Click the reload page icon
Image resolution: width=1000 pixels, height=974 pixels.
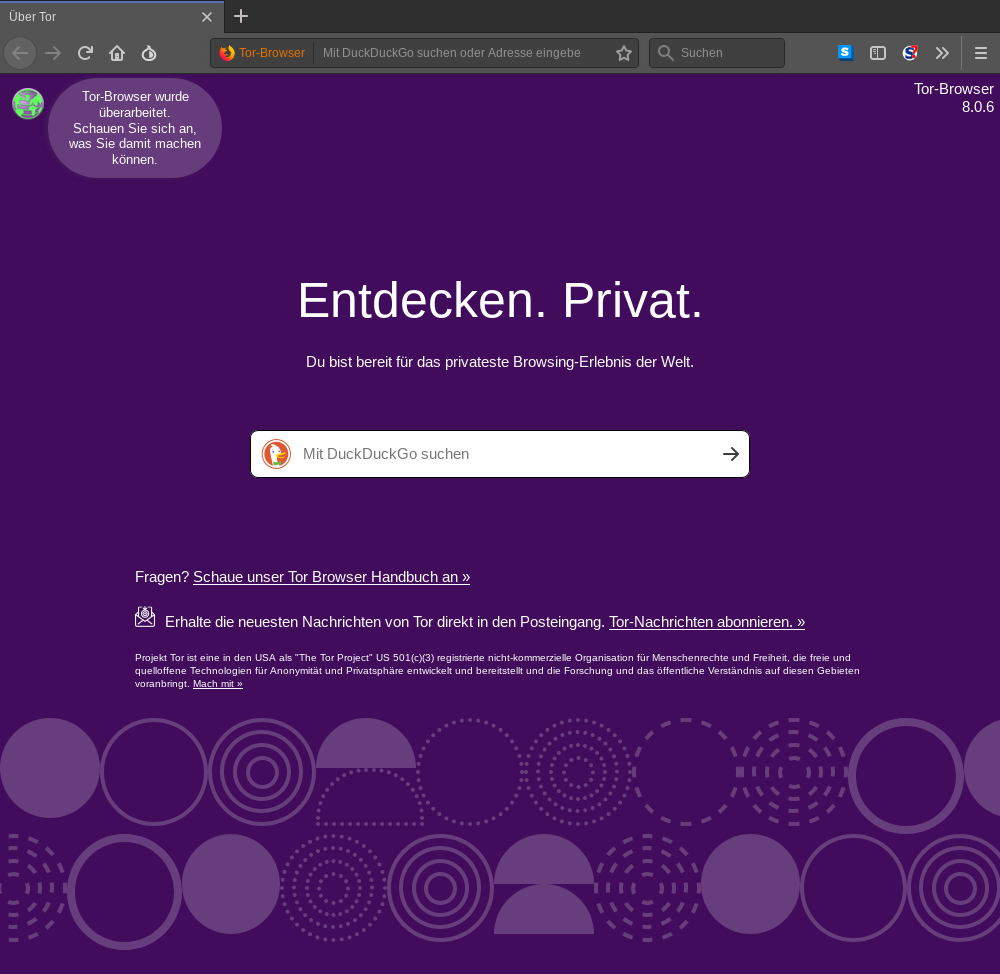[86, 53]
